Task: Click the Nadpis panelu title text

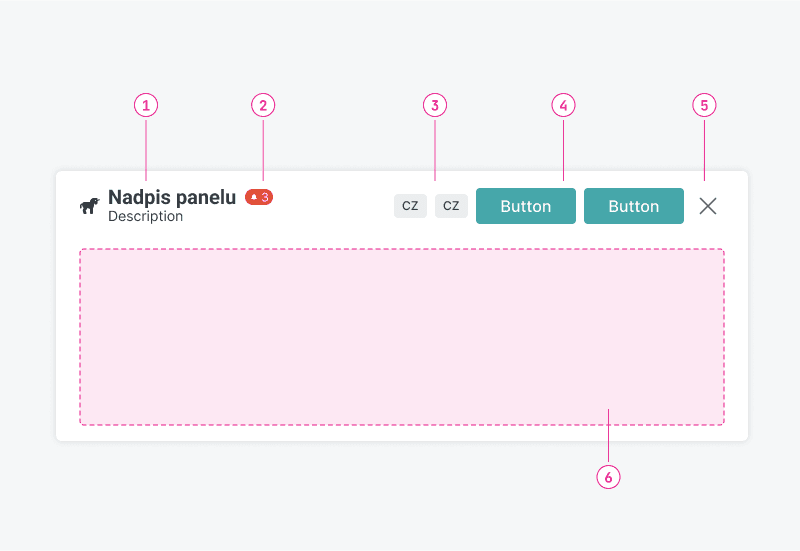Action: 171,197
